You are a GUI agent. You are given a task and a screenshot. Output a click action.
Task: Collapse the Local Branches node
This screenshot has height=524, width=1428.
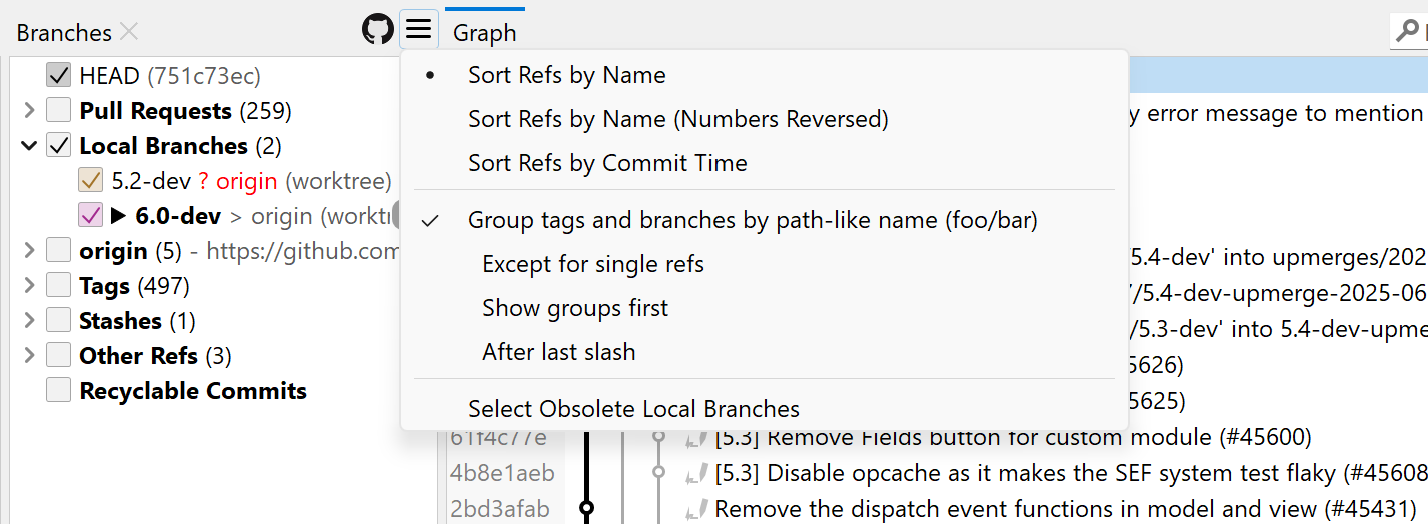click(x=28, y=146)
